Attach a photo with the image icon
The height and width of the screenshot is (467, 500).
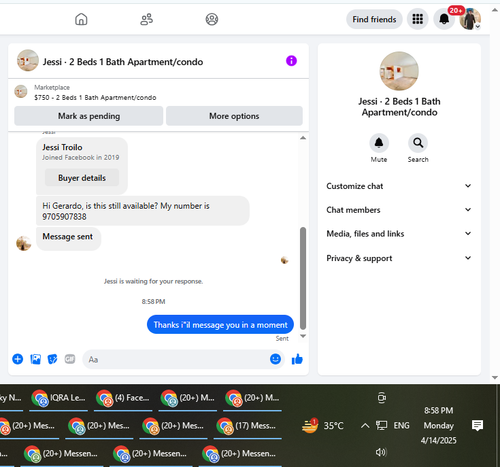click(35, 359)
